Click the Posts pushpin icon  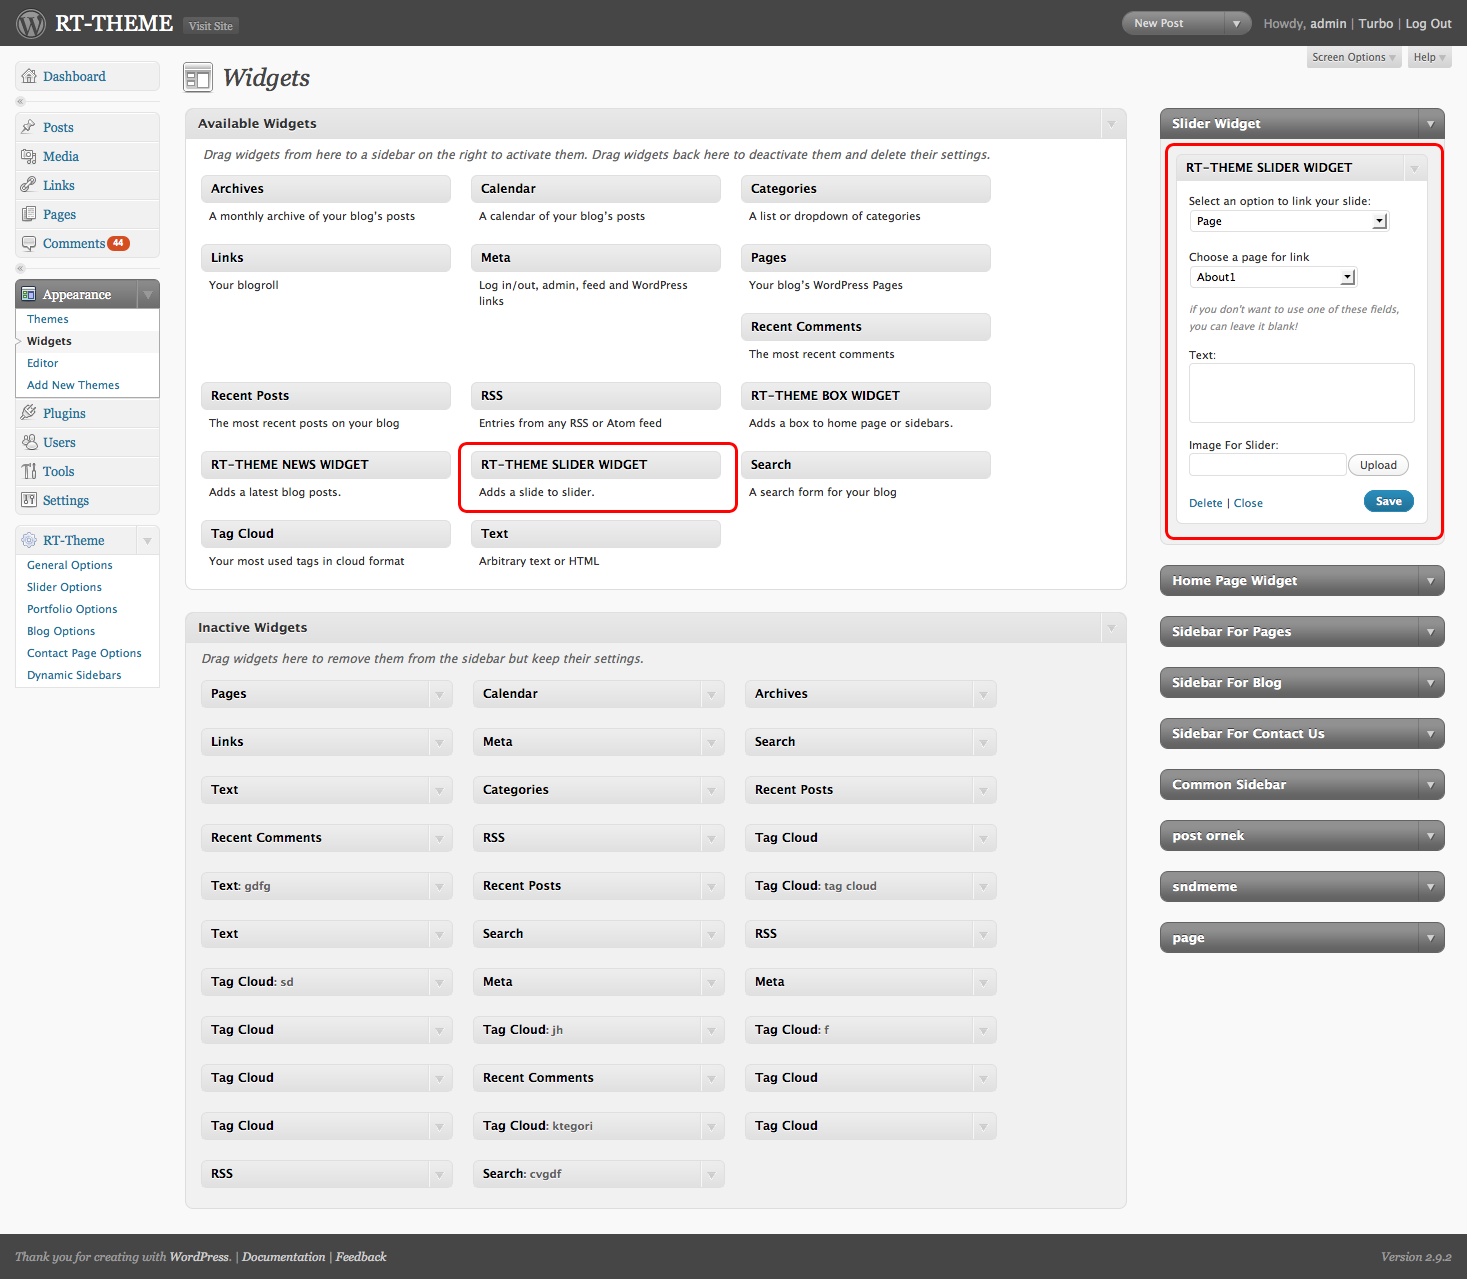point(29,127)
